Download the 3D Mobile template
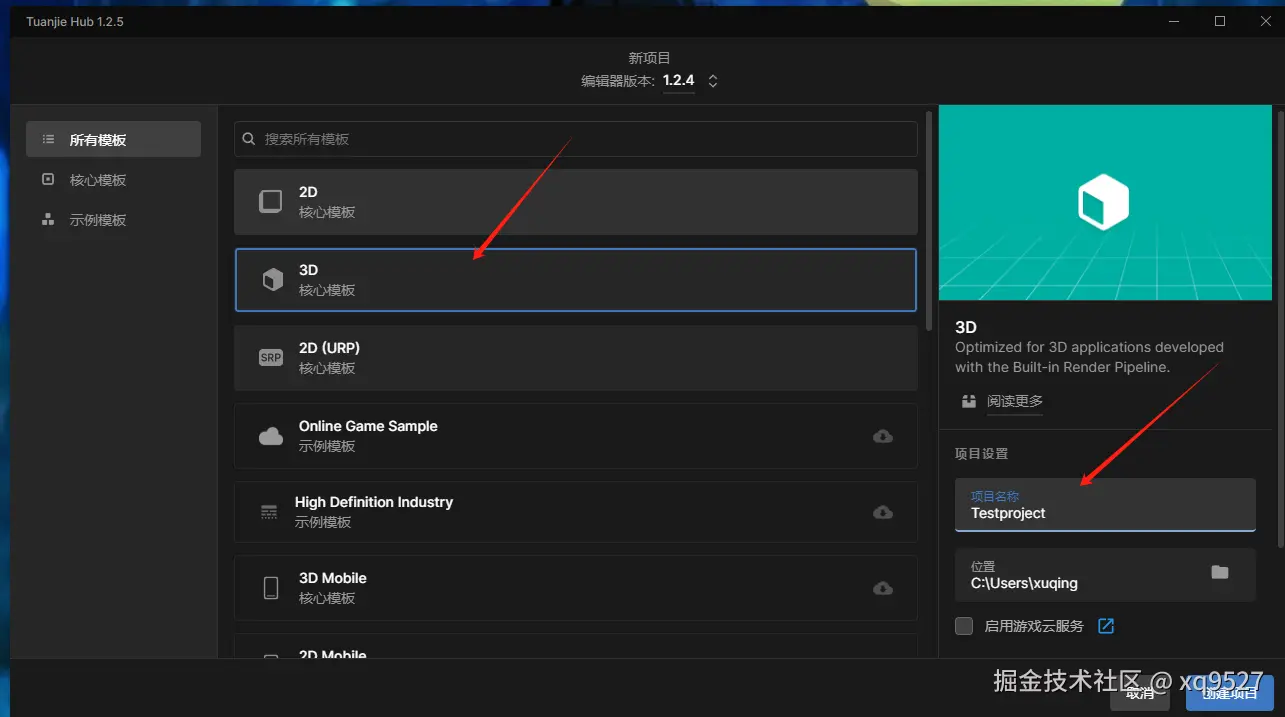1285x717 pixels. click(883, 588)
